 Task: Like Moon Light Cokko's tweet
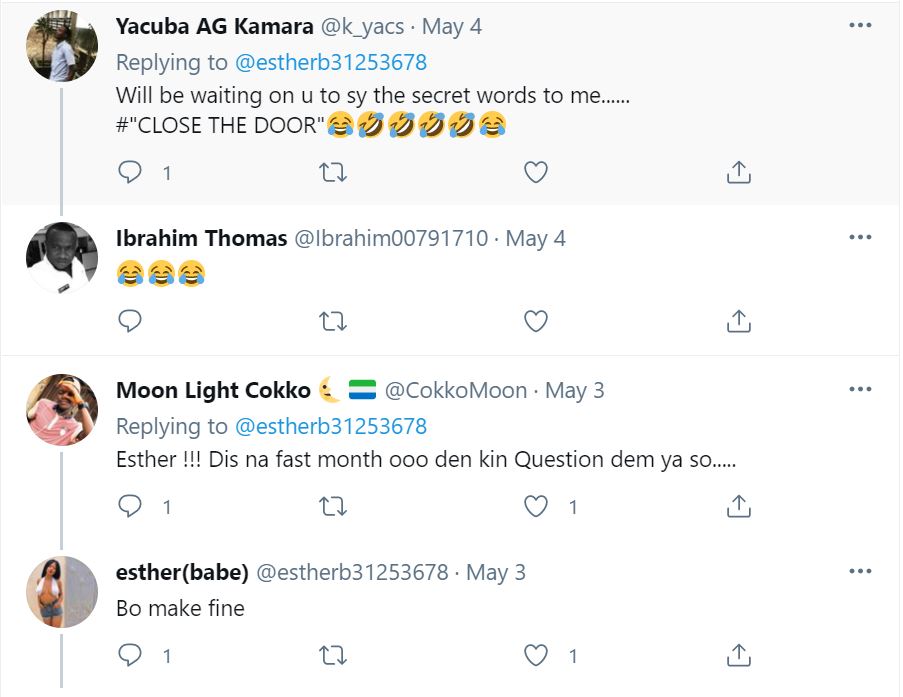536,506
